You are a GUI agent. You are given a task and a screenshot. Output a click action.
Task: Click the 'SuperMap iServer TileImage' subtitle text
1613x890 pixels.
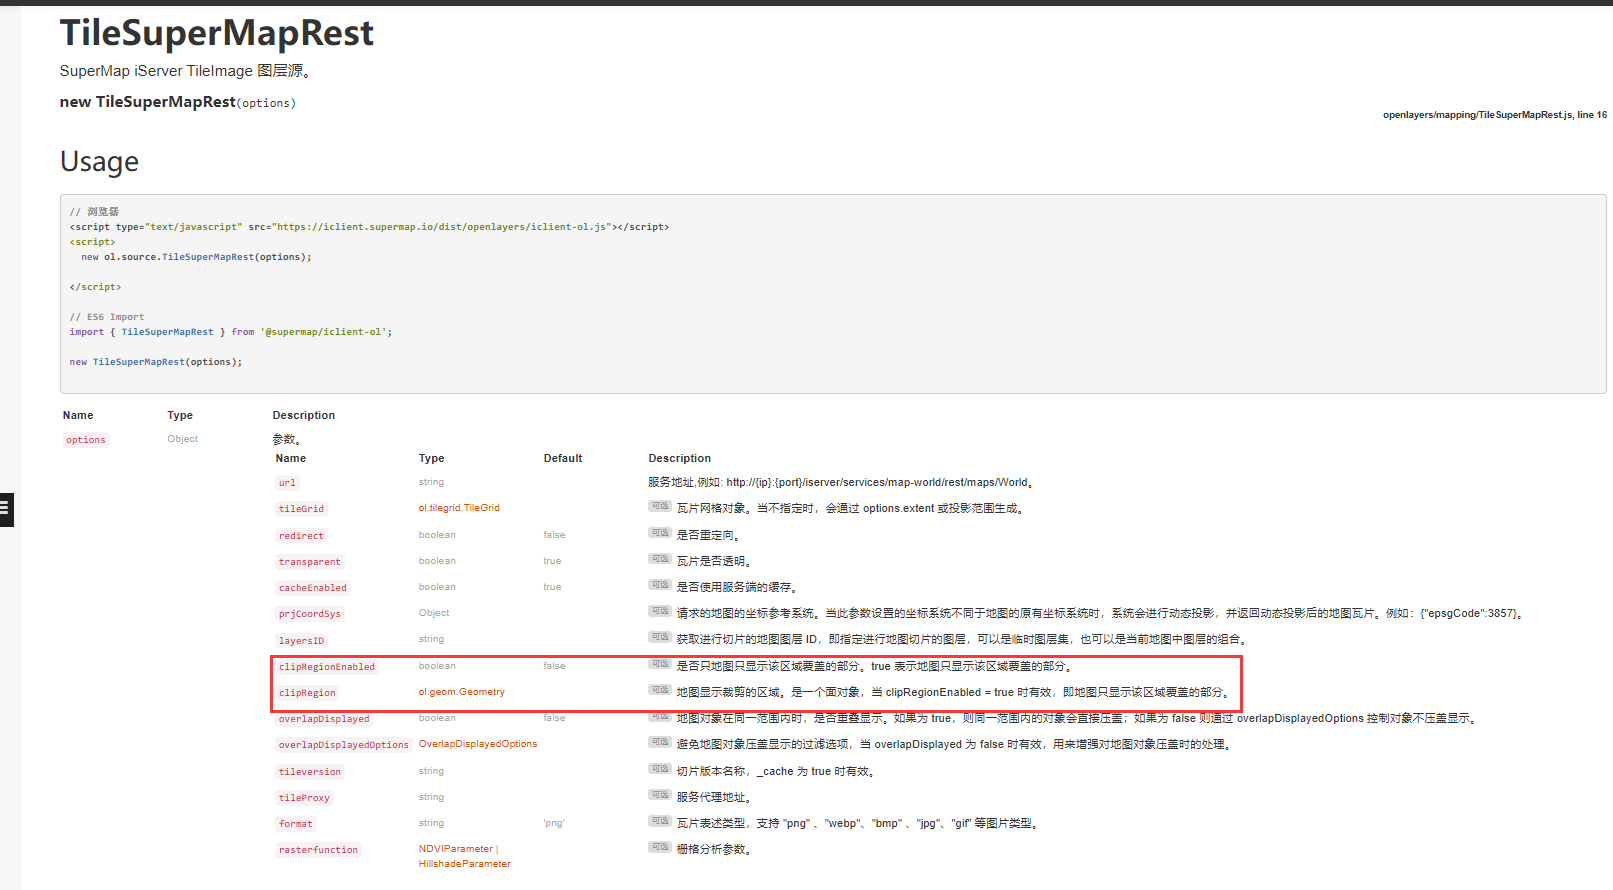pos(186,71)
